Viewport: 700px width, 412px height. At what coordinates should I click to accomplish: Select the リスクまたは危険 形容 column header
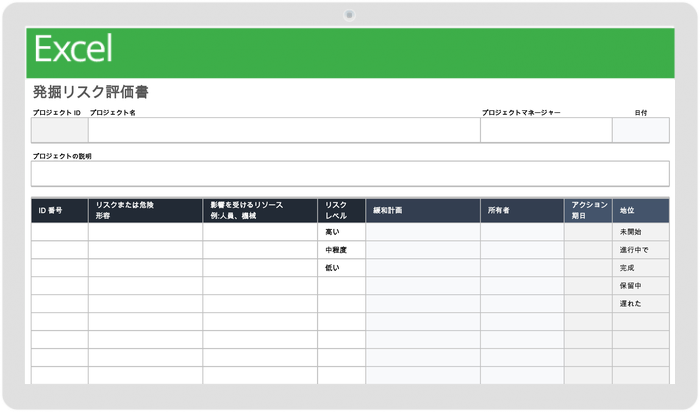point(146,211)
